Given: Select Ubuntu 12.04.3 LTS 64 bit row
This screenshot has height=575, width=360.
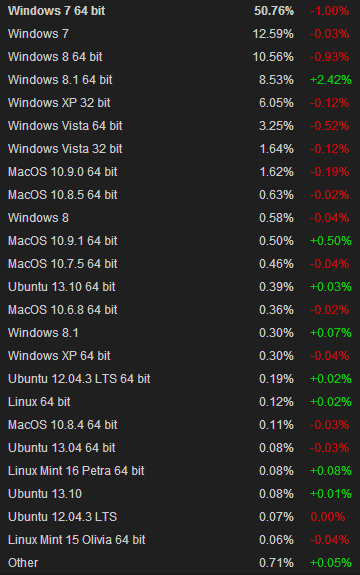Looking at the screenshot, I should point(180,378).
